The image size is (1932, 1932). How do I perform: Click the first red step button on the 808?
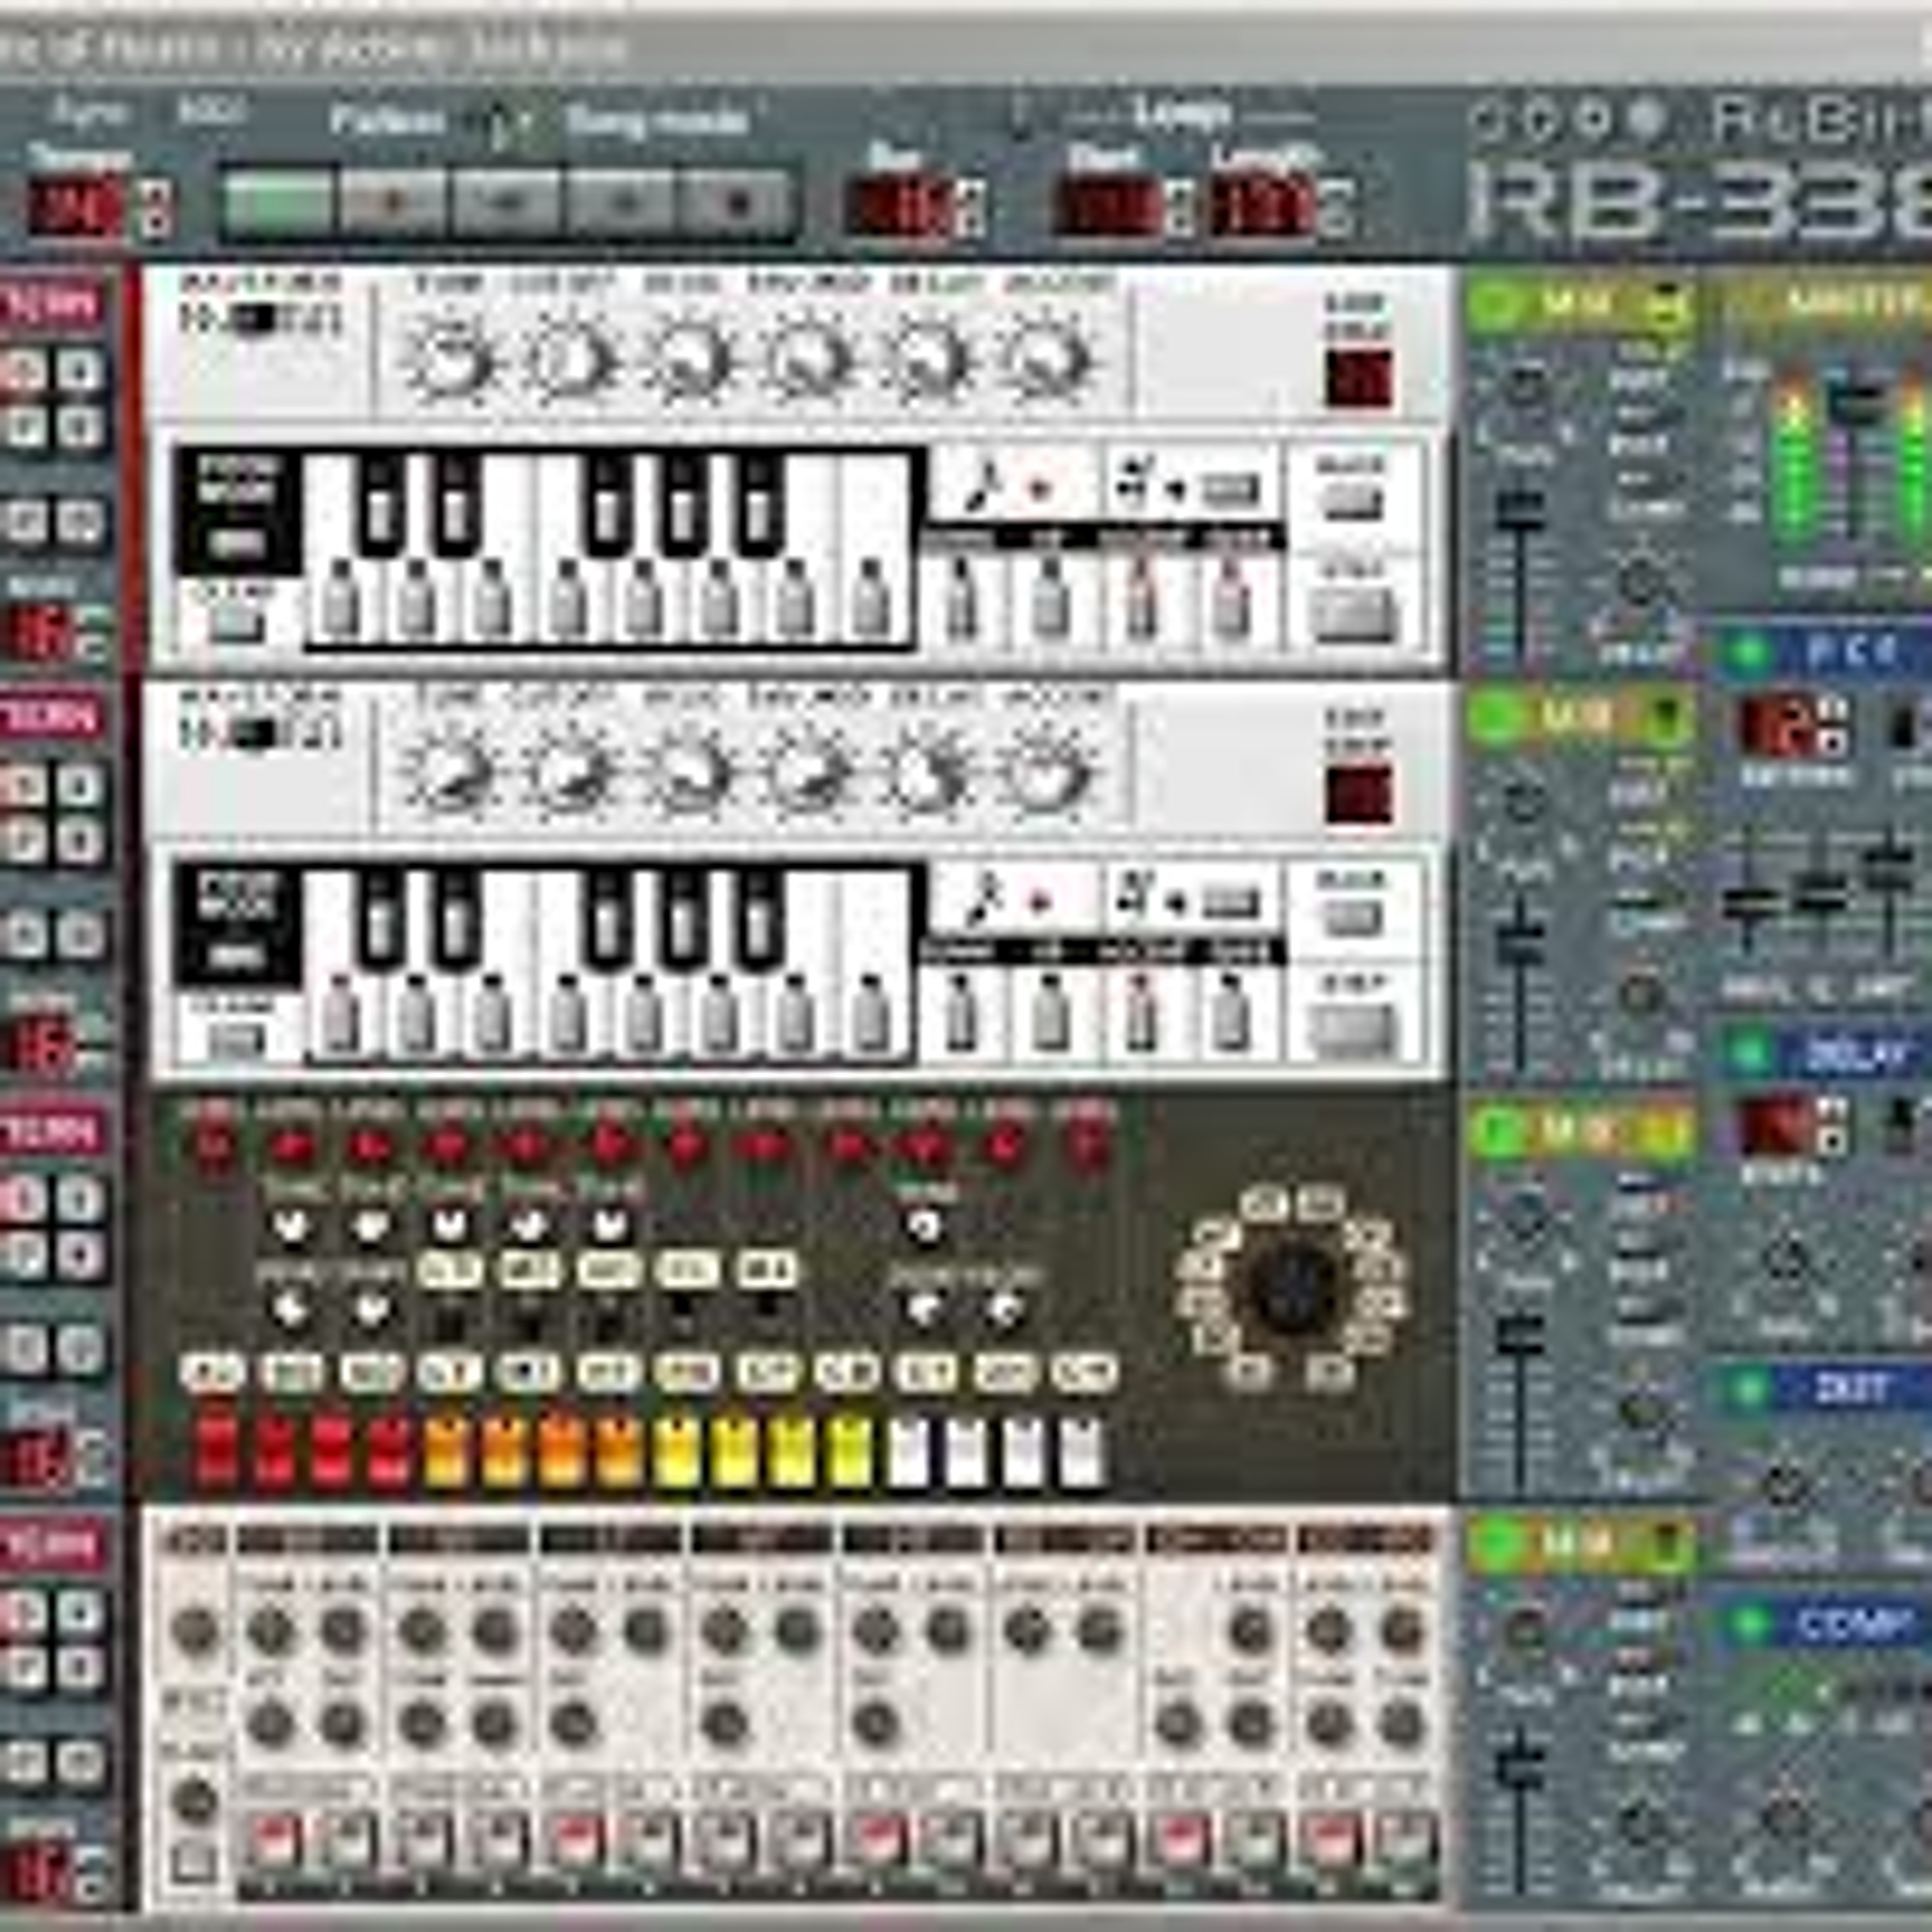click(x=217, y=1450)
